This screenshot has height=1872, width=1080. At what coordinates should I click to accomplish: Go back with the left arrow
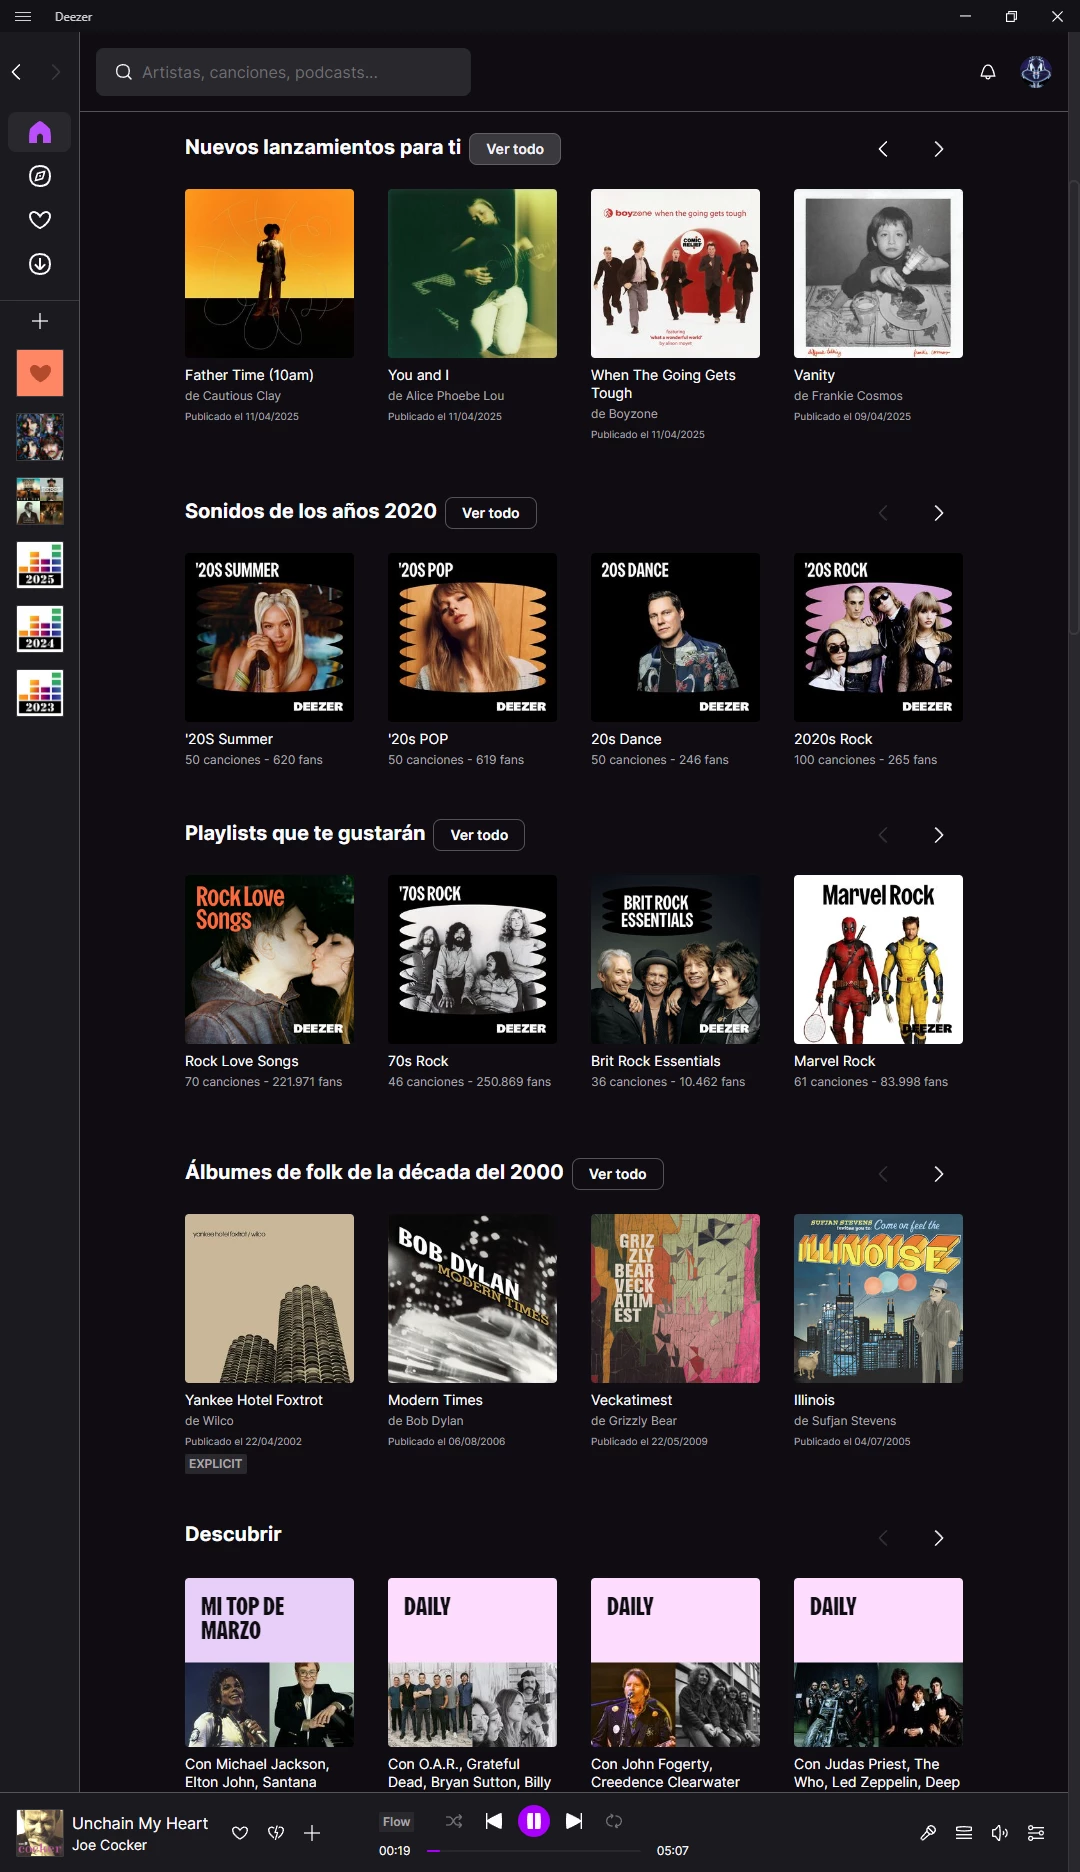pyautogui.click(x=16, y=72)
